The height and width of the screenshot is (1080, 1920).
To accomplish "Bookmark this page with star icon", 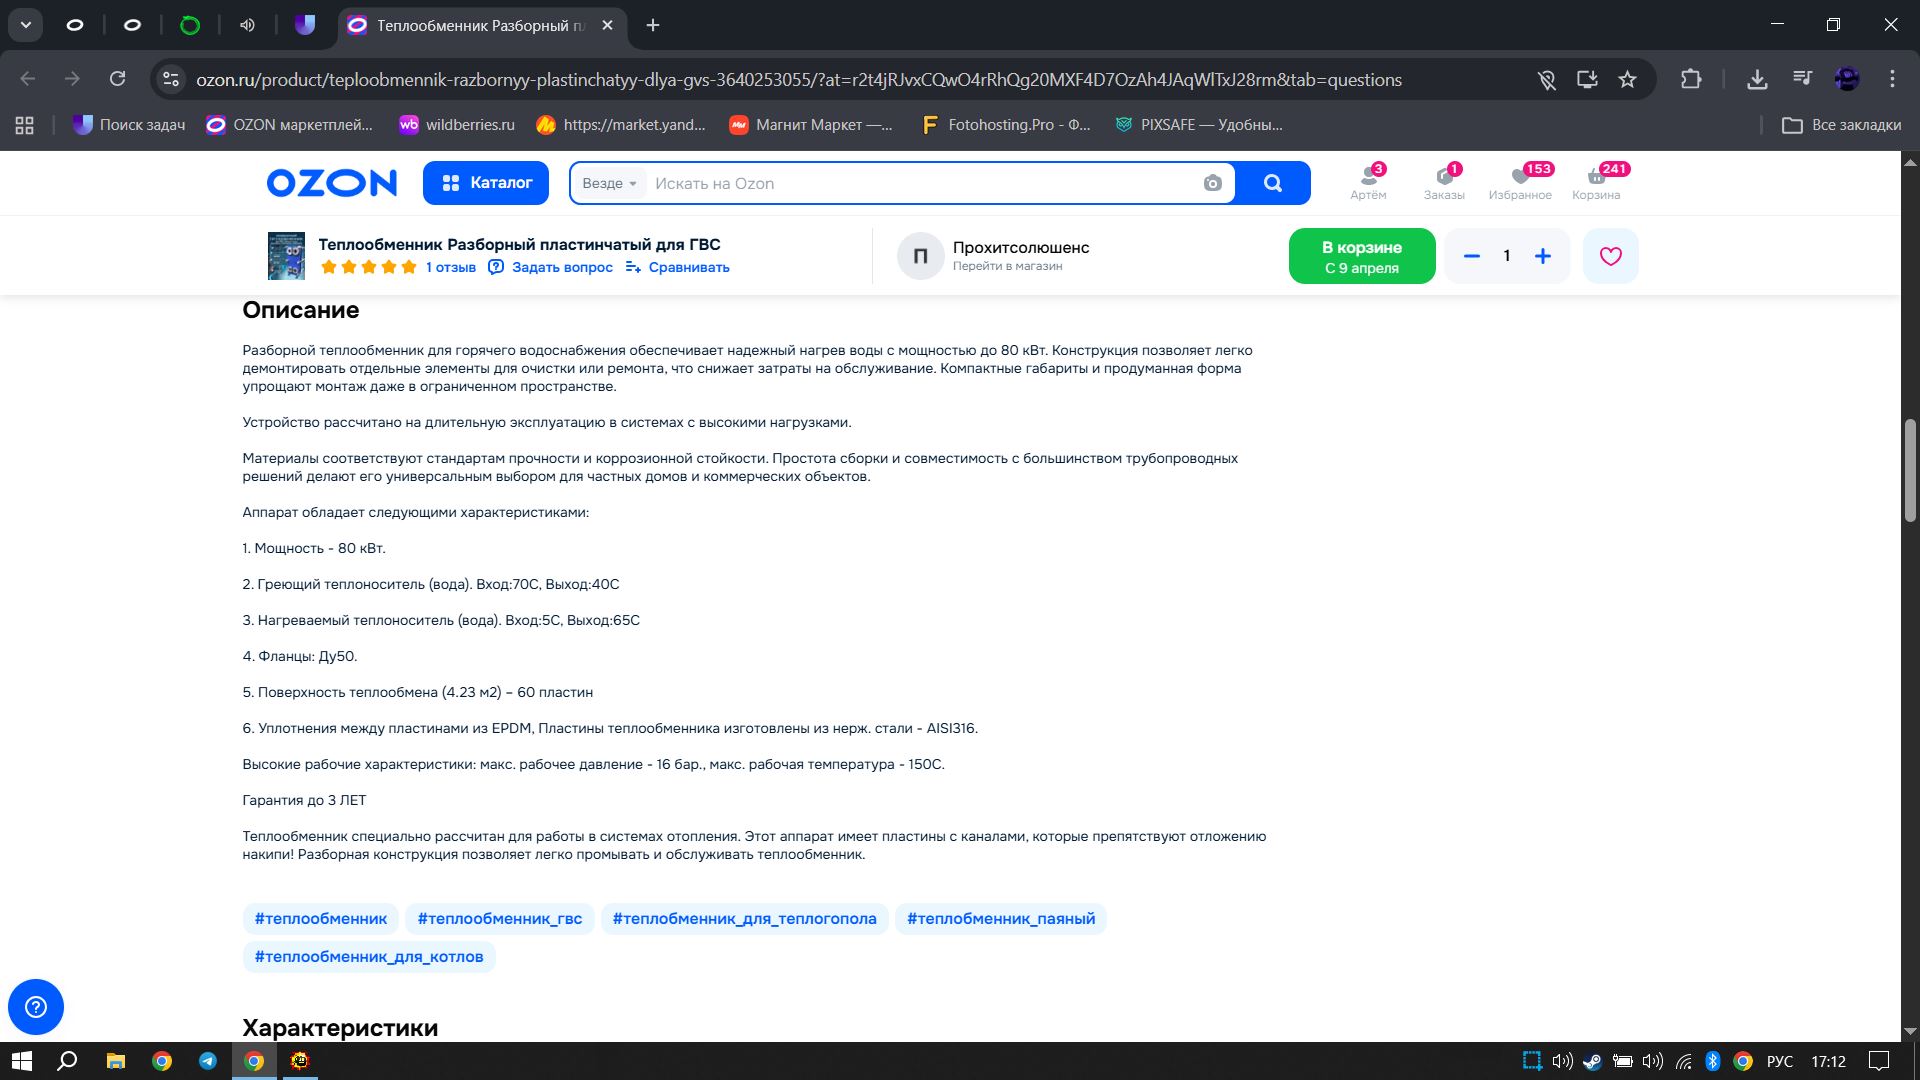I will click(1627, 79).
